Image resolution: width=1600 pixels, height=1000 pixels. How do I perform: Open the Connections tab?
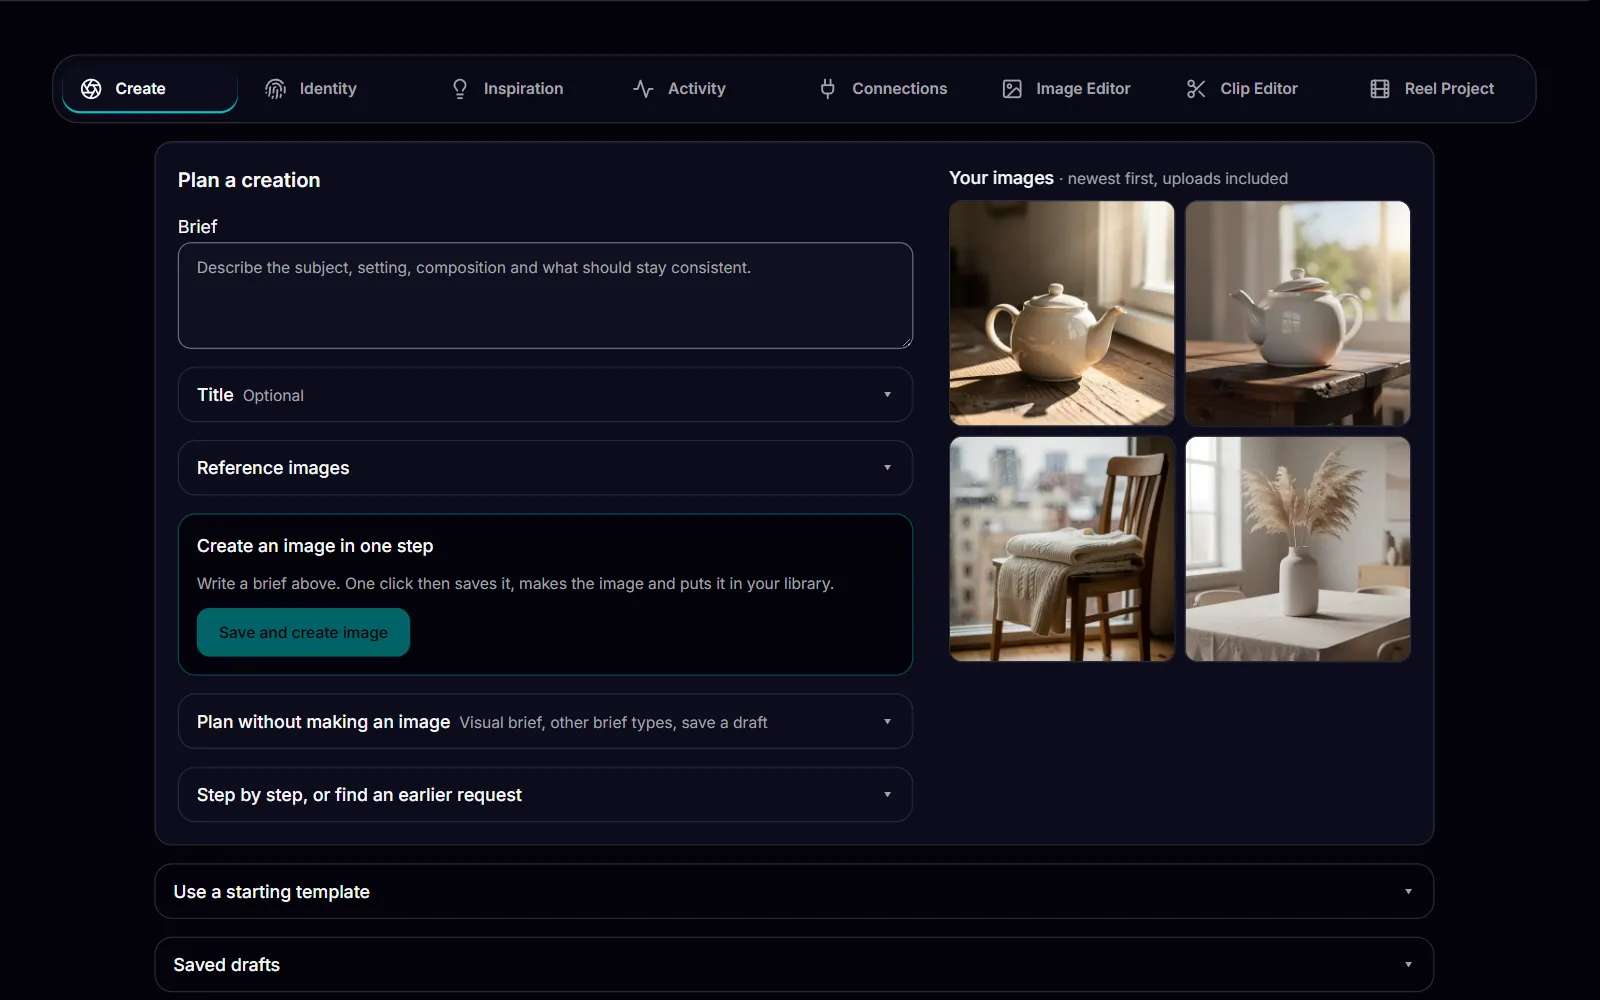(x=886, y=89)
